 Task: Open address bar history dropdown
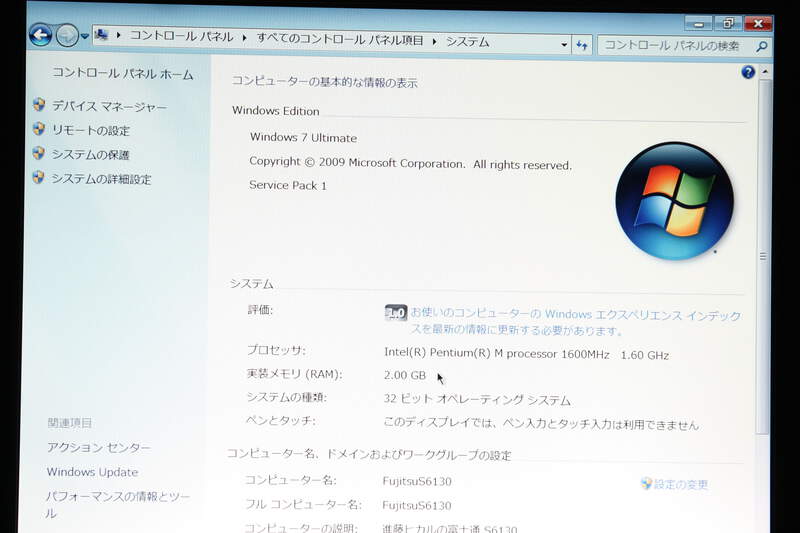pos(564,45)
